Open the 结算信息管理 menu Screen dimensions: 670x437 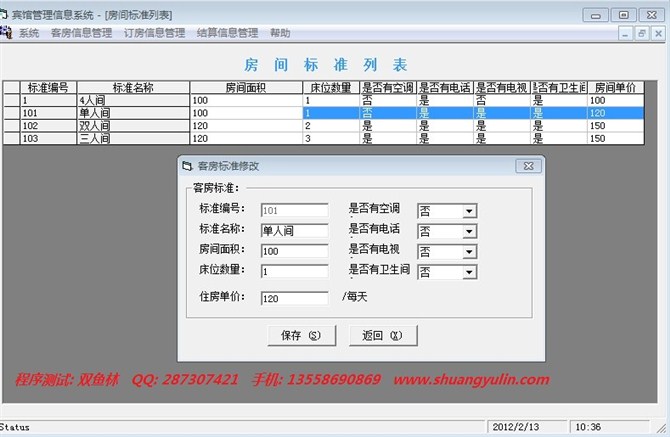point(227,33)
